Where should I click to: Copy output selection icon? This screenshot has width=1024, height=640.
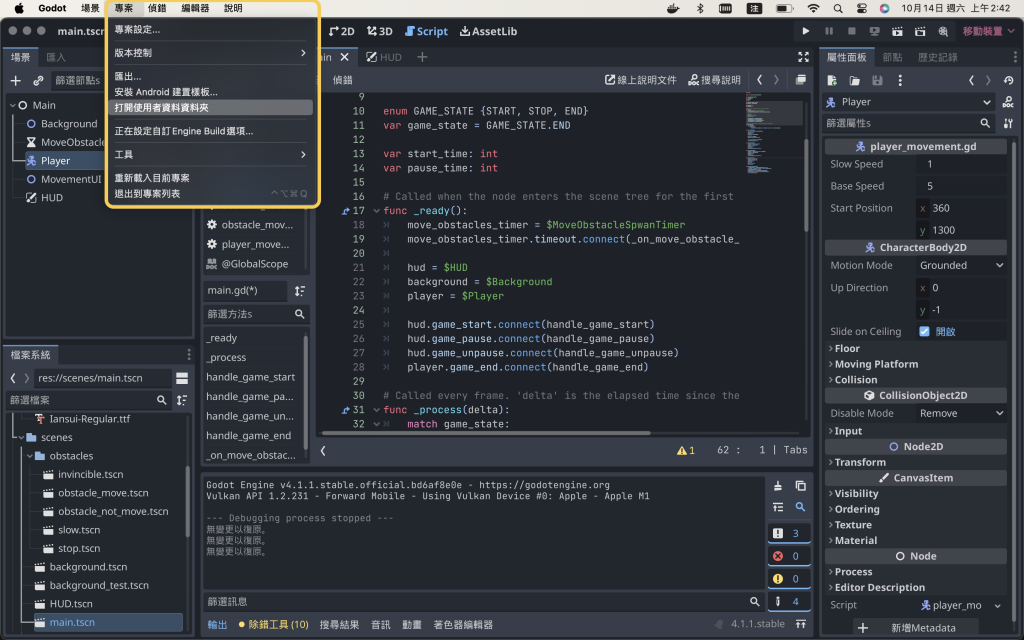coord(800,486)
